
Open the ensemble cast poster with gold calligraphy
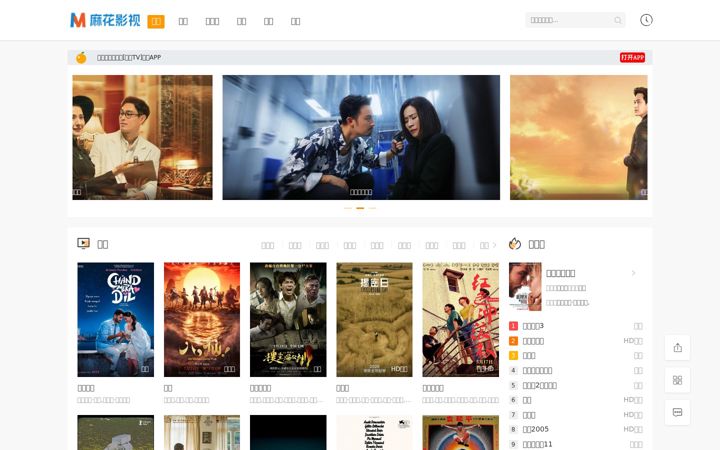pyautogui.click(x=288, y=320)
